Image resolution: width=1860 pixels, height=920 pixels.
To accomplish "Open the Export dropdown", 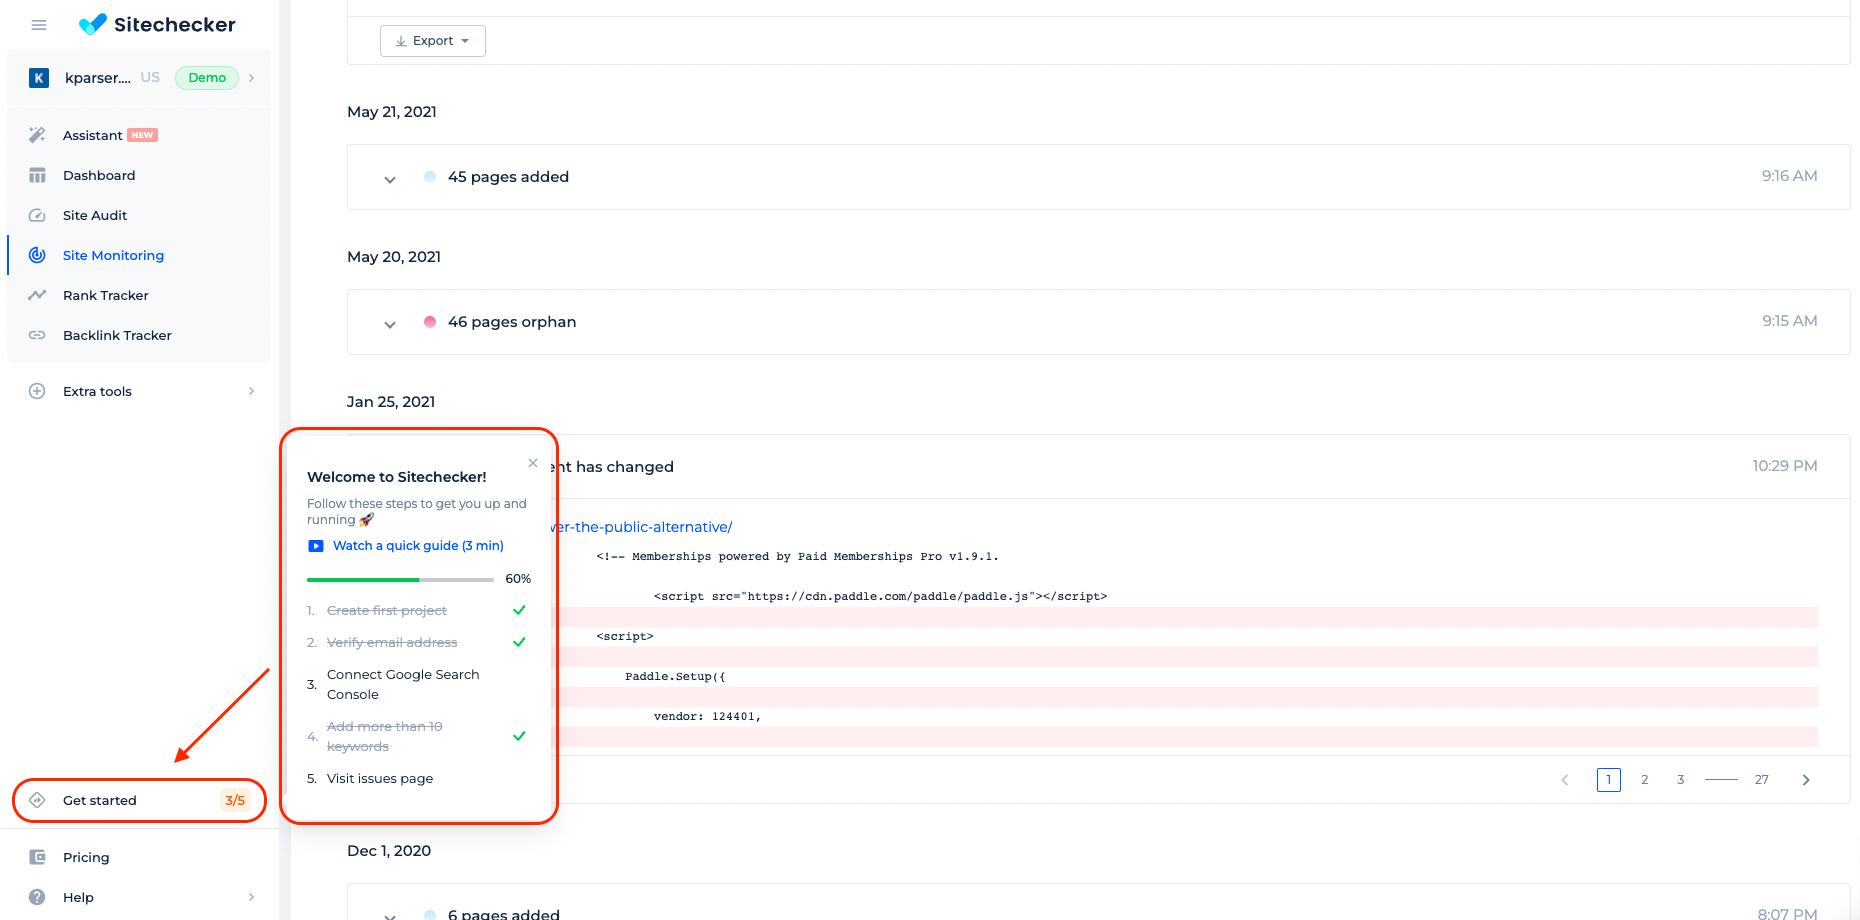I will tap(433, 41).
